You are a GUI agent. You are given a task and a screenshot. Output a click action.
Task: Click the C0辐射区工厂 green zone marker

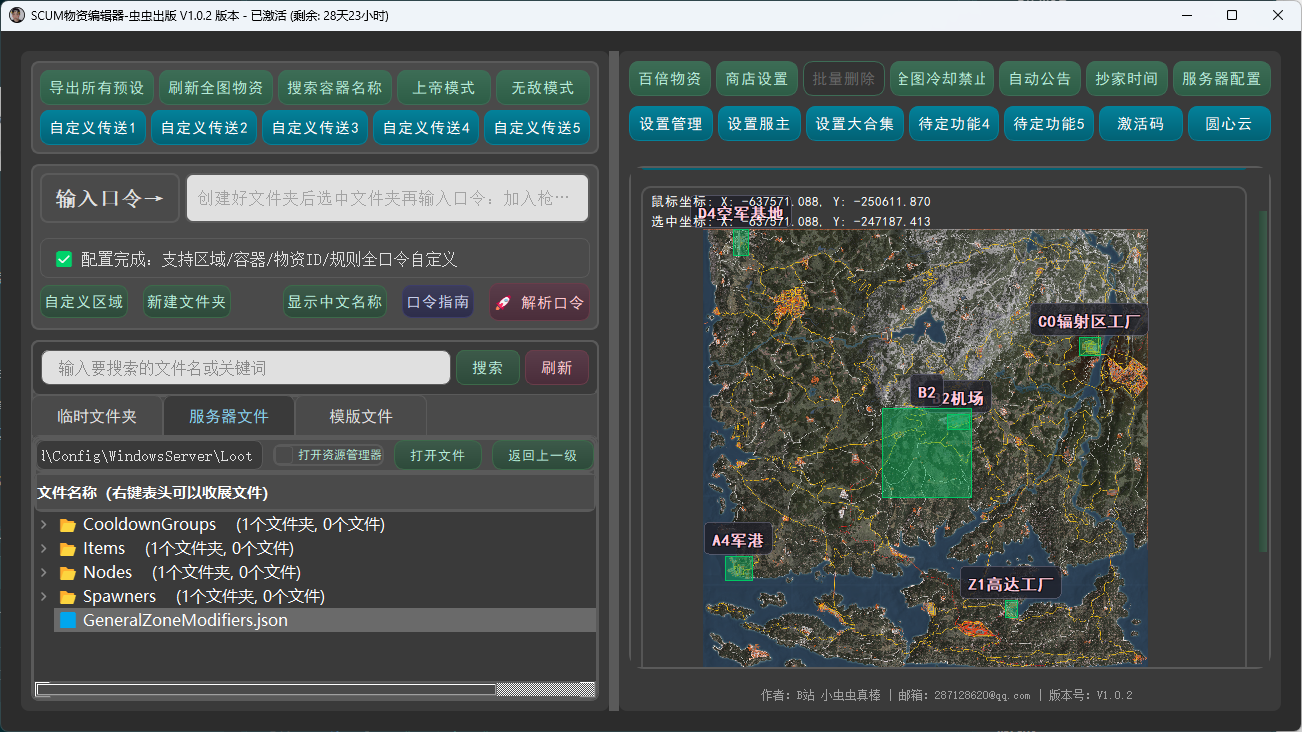point(1090,345)
